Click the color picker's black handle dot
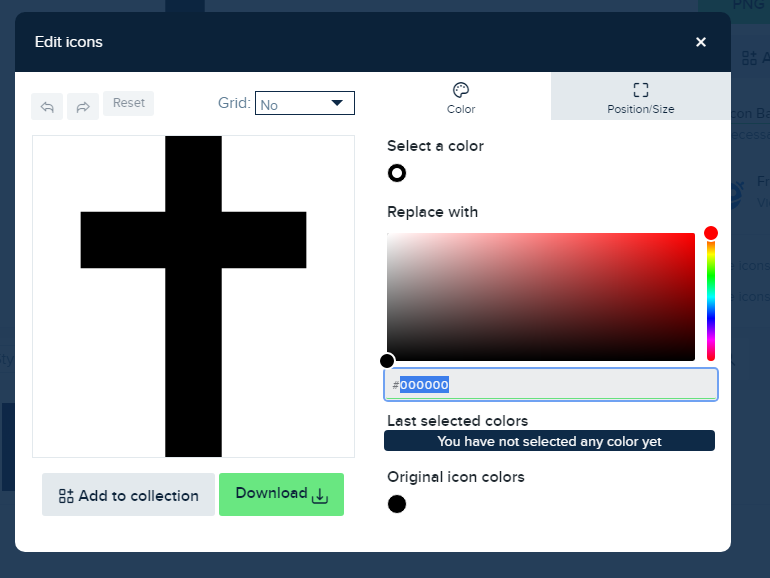770x578 pixels. tap(387, 361)
